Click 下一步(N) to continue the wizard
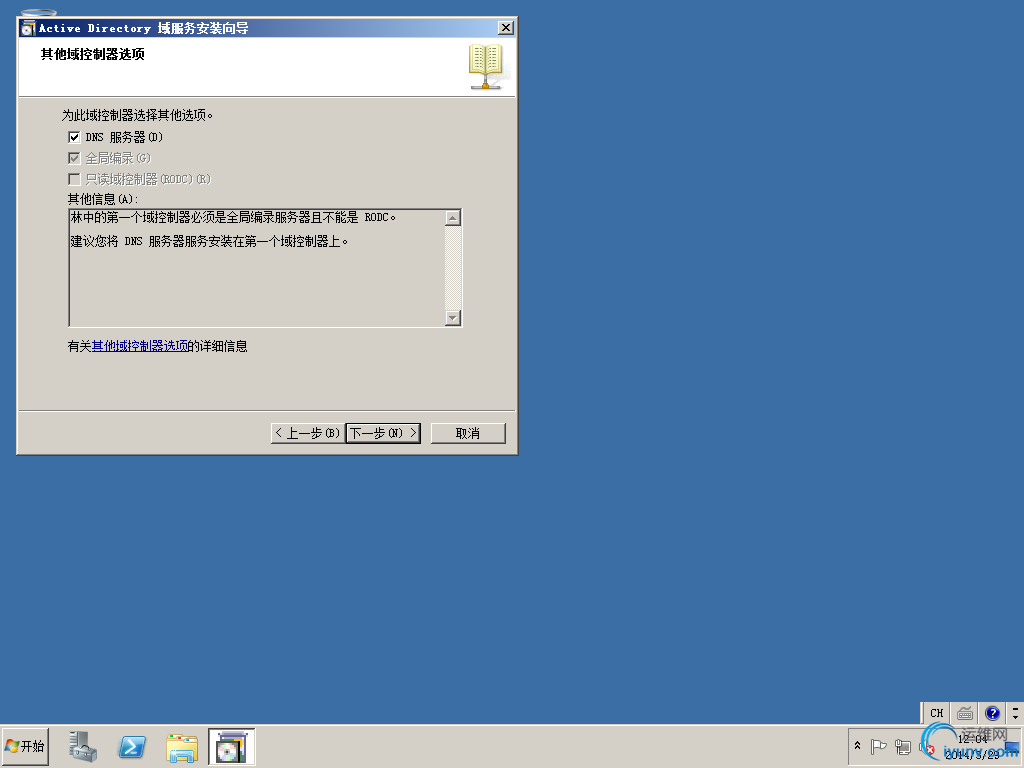Viewport: 1024px width, 768px height. (x=383, y=432)
